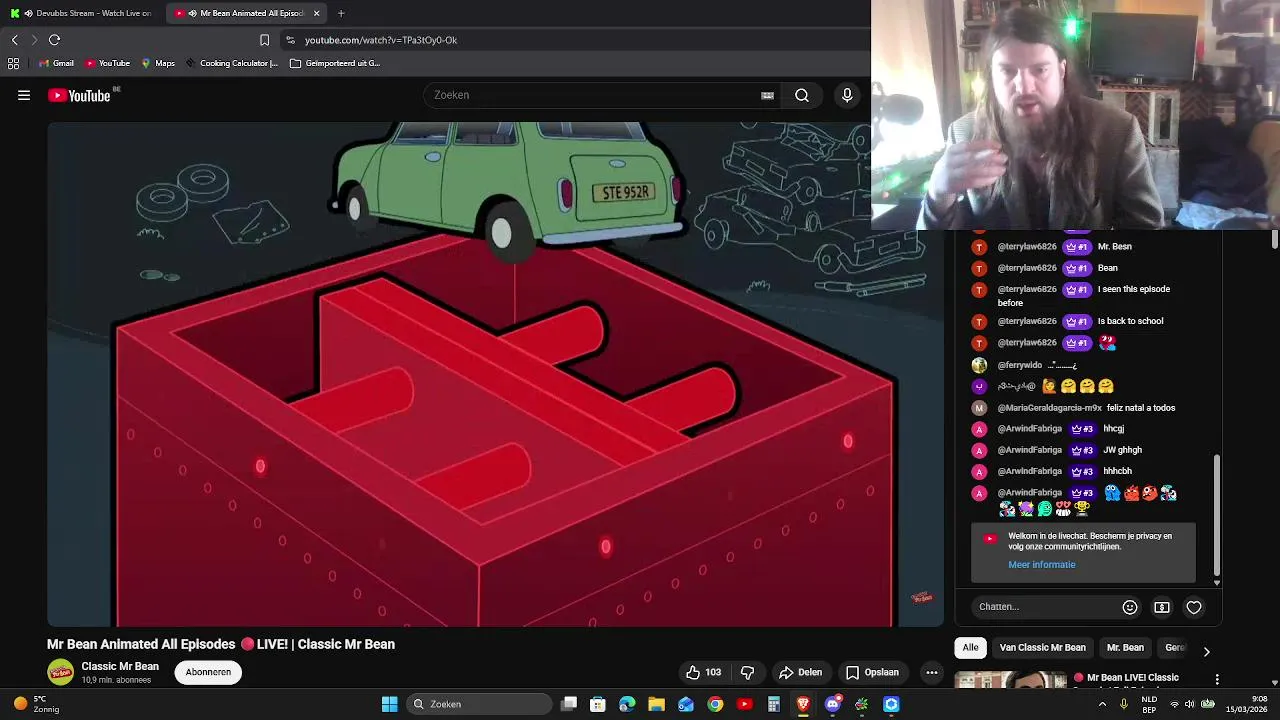The height and width of the screenshot is (720, 1280).
Task: Bookmark this page with bookmark icon
Action: click(264, 40)
